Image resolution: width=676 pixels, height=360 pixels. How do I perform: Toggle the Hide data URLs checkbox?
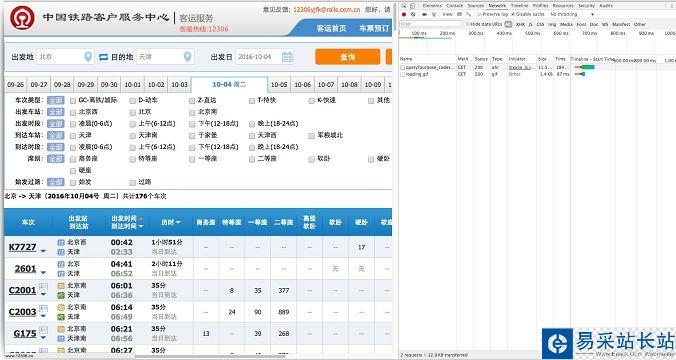468,25
